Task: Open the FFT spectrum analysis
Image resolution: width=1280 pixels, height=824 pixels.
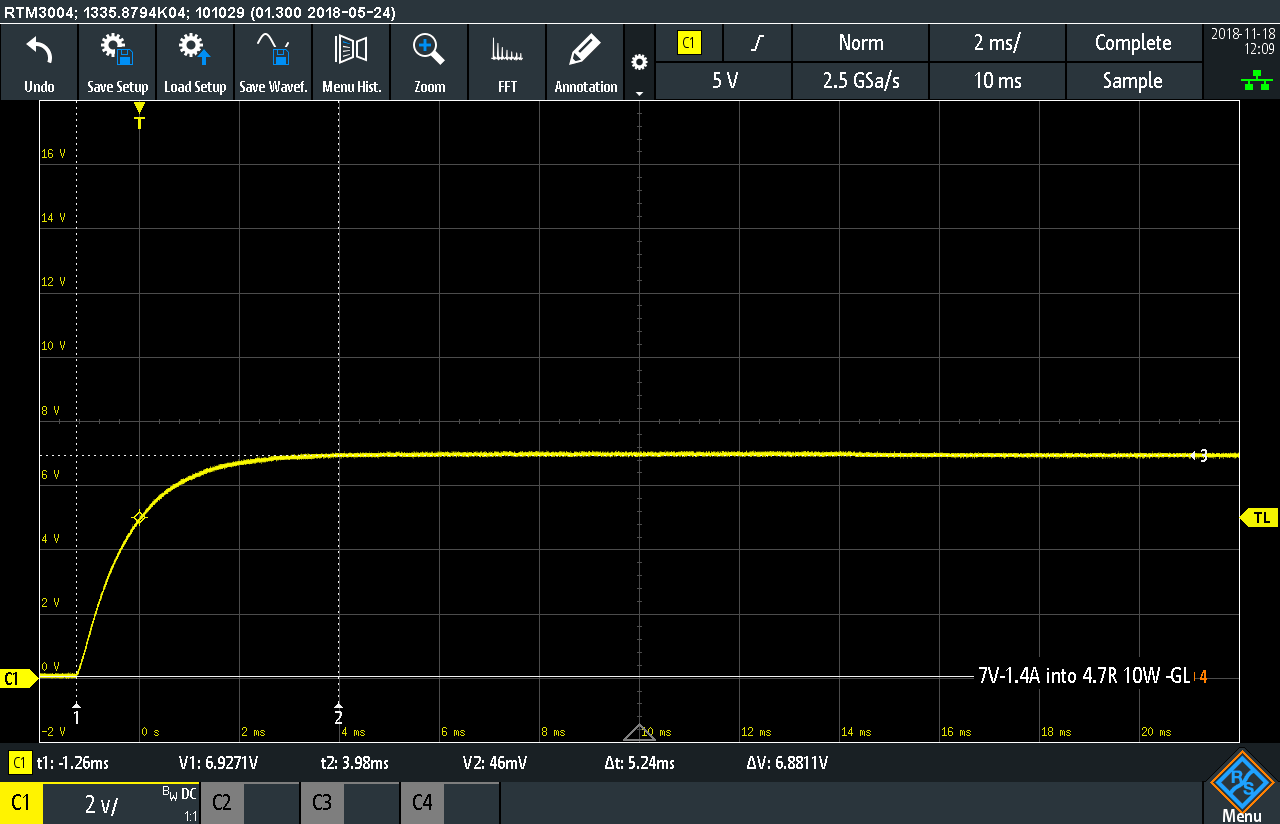Action: (x=507, y=51)
